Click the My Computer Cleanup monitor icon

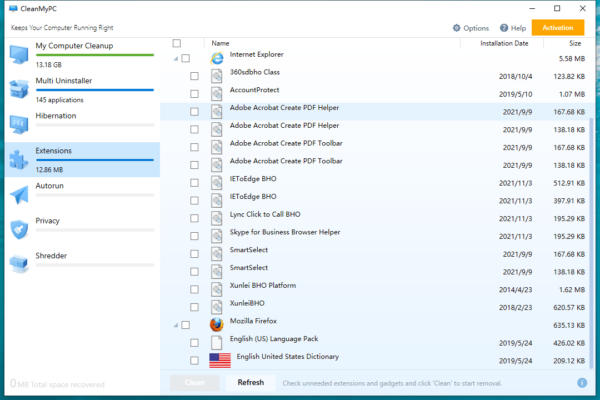19,54
